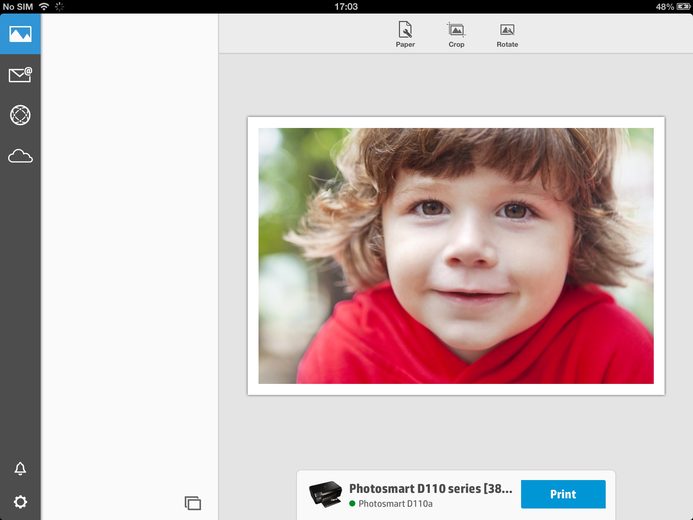
Task: Open settings gear icon
Action: pyautogui.click(x=20, y=502)
